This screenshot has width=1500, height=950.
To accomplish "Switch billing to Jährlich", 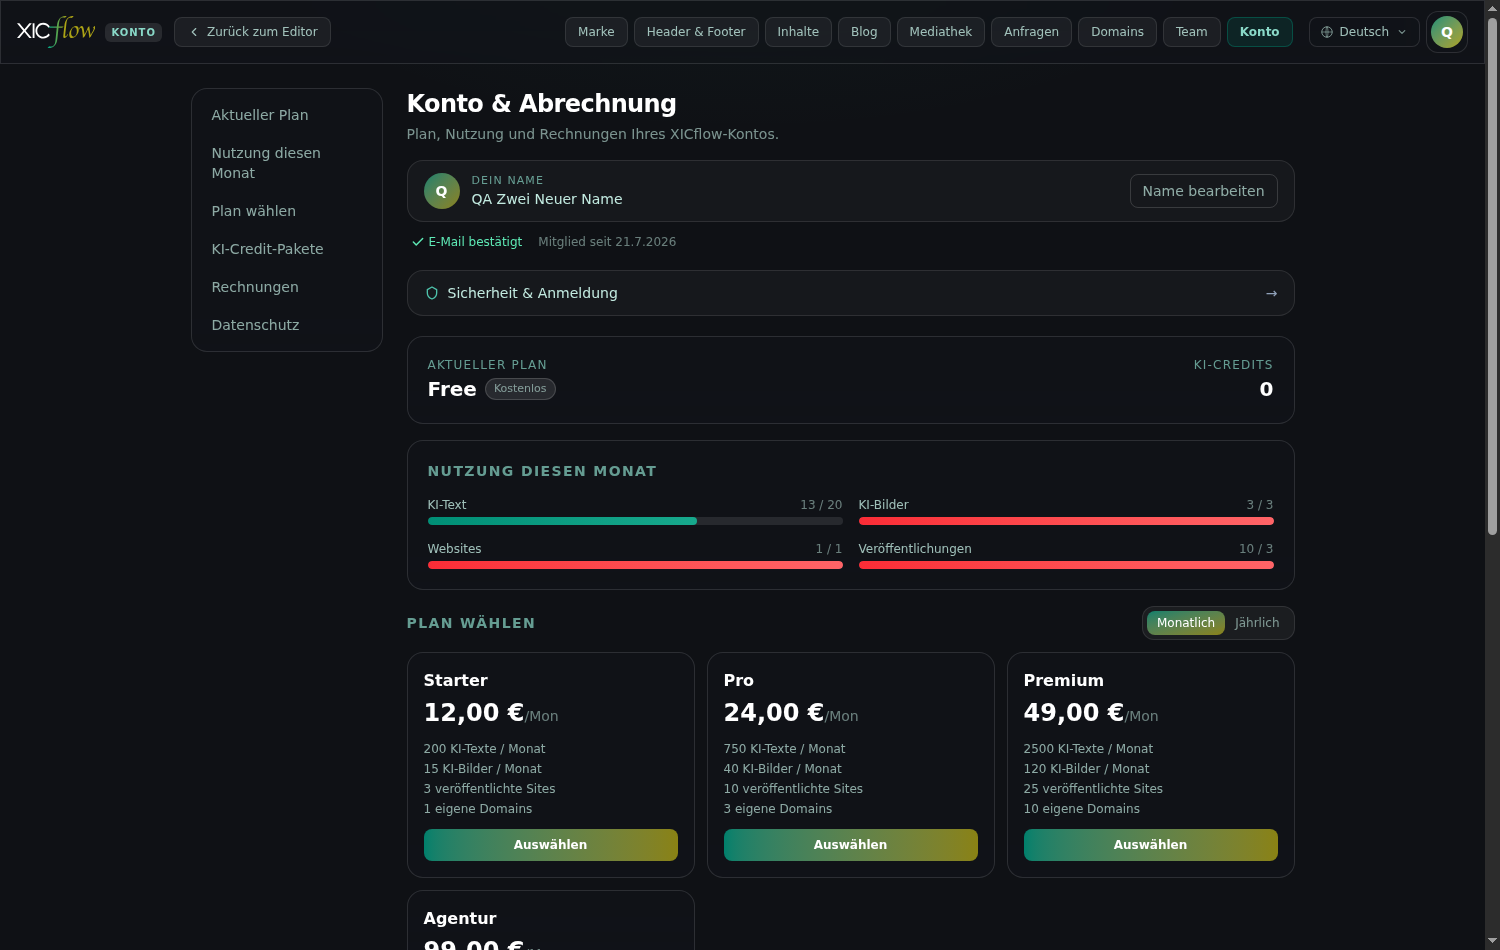I will click(1257, 623).
